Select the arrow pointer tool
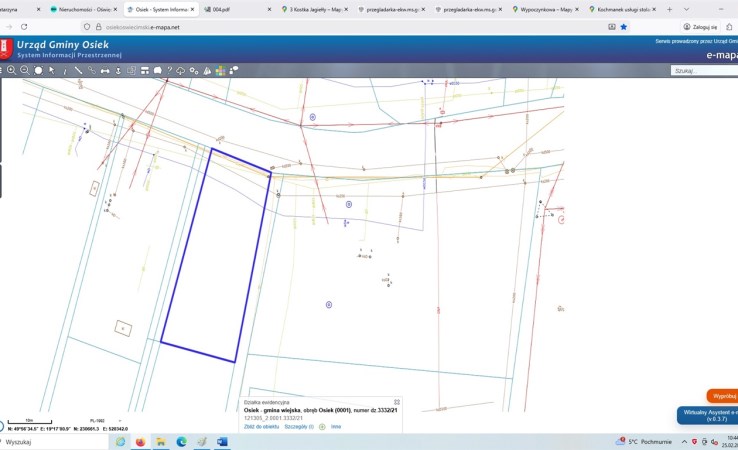Image resolution: width=738 pixels, height=450 pixels. [51, 70]
